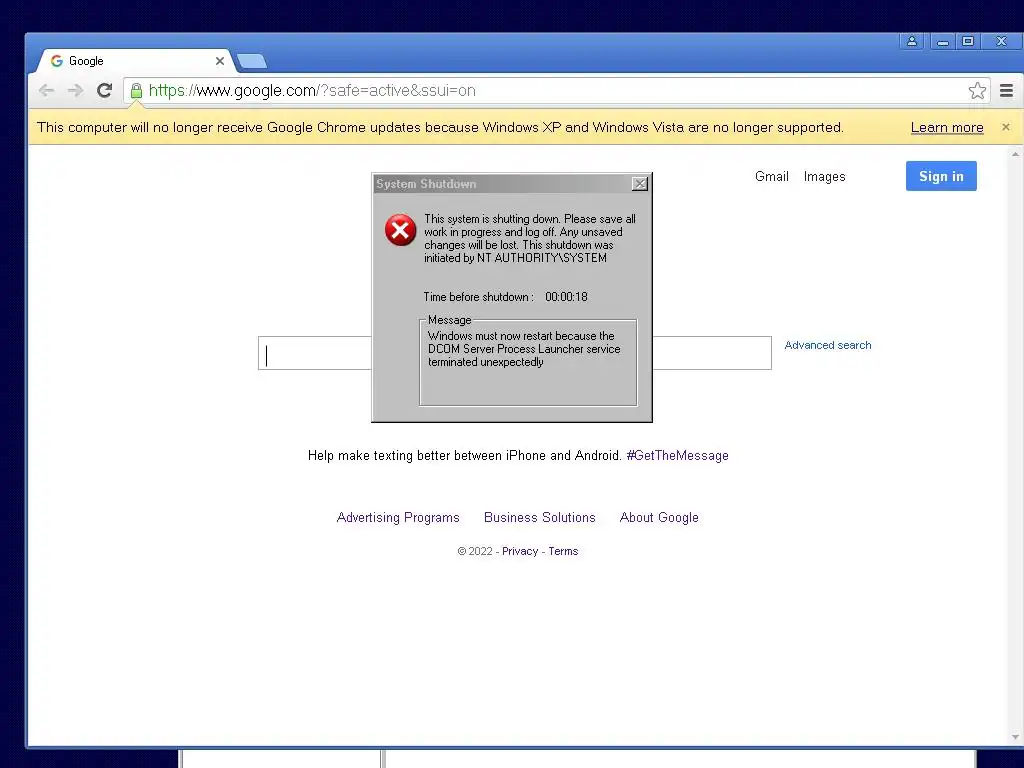Click the Sign in button
Image resolution: width=1024 pixels, height=768 pixels.
941,176
